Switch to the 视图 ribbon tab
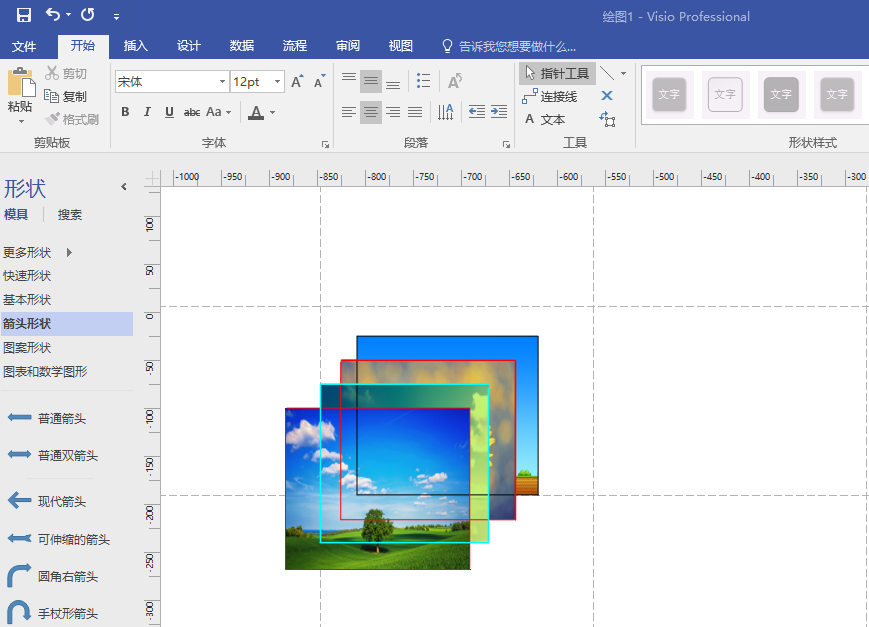This screenshot has width=869, height=627. tap(400, 46)
